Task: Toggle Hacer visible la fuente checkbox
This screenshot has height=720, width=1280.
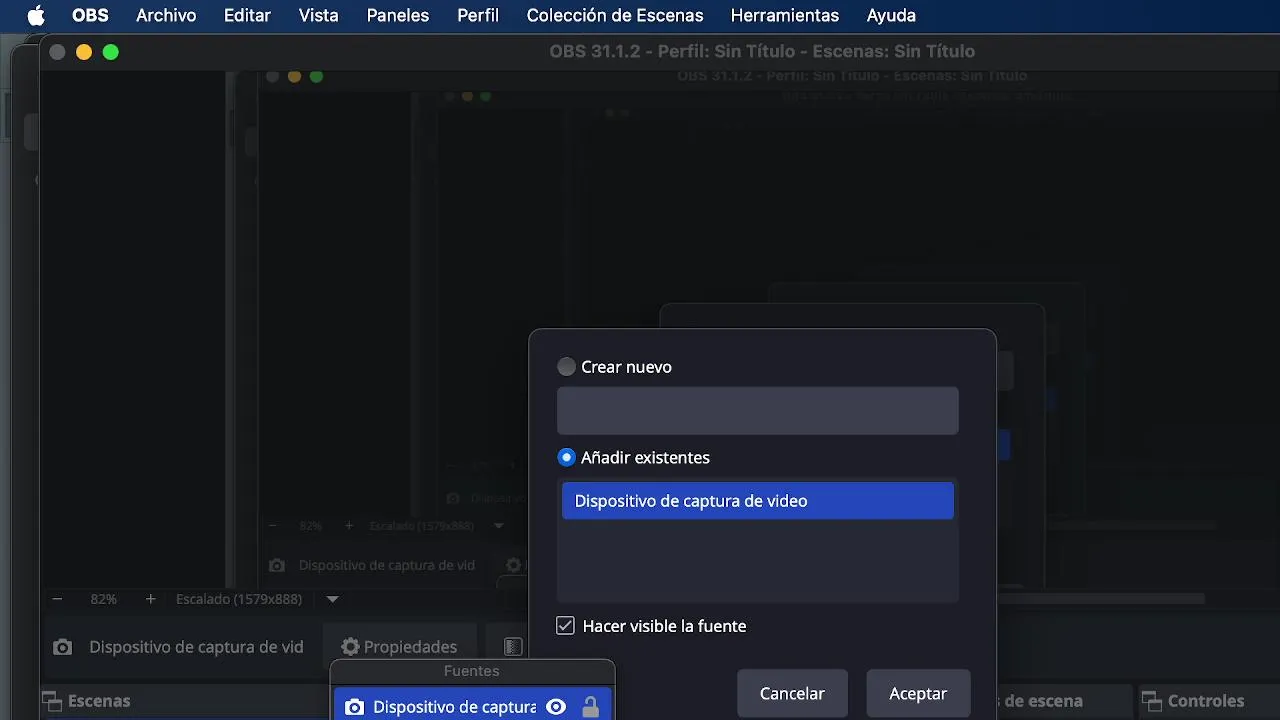Action: click(x=566, y=626)
